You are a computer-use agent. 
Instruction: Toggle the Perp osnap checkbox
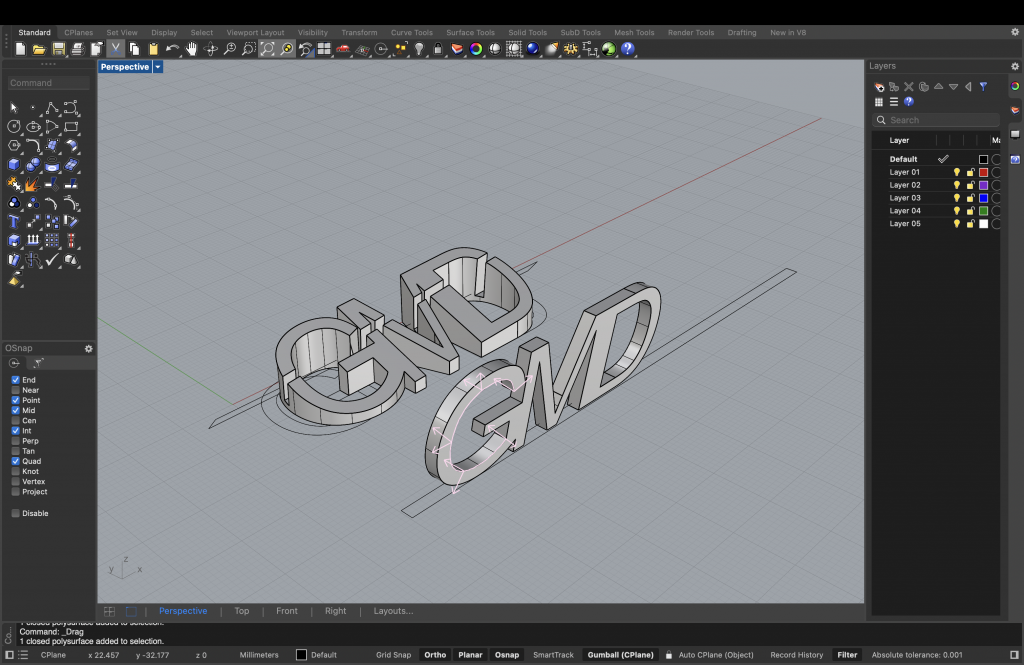(x=16, y=441)
